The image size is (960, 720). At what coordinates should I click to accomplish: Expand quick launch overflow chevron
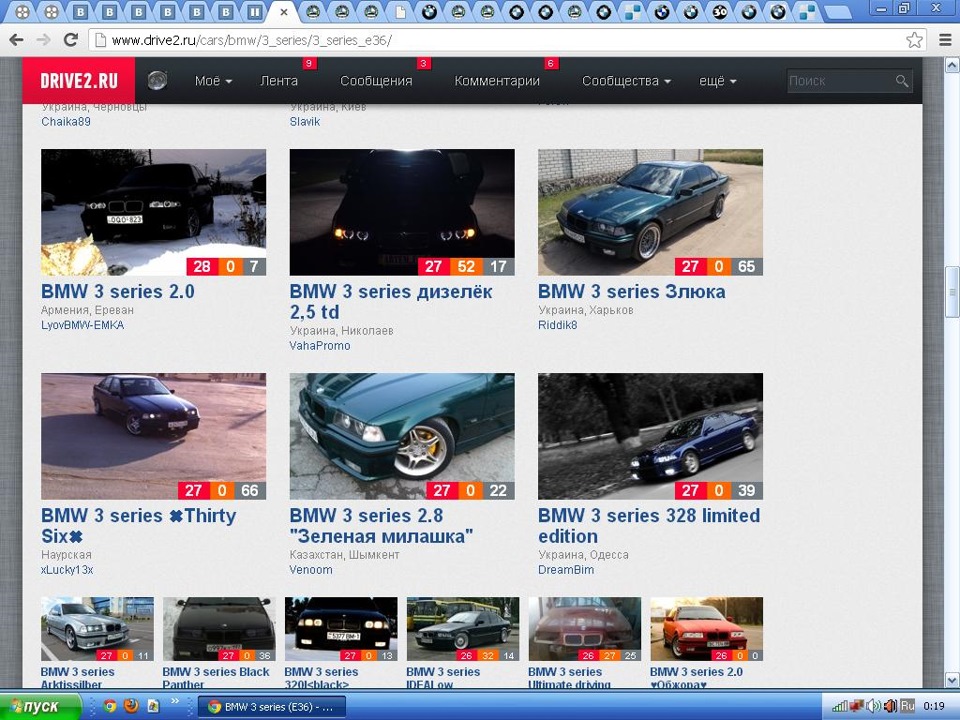click(x=174, y=701)
